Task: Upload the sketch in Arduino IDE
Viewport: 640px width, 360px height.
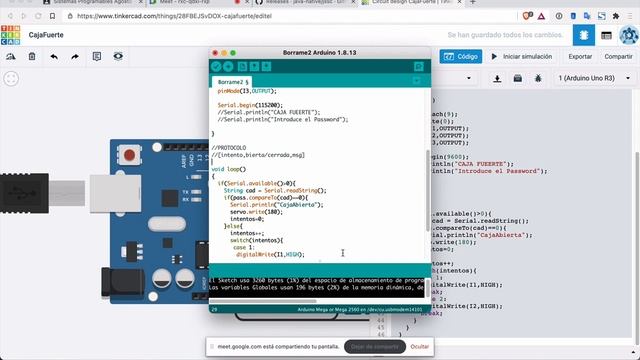Action: coord(228,67)
